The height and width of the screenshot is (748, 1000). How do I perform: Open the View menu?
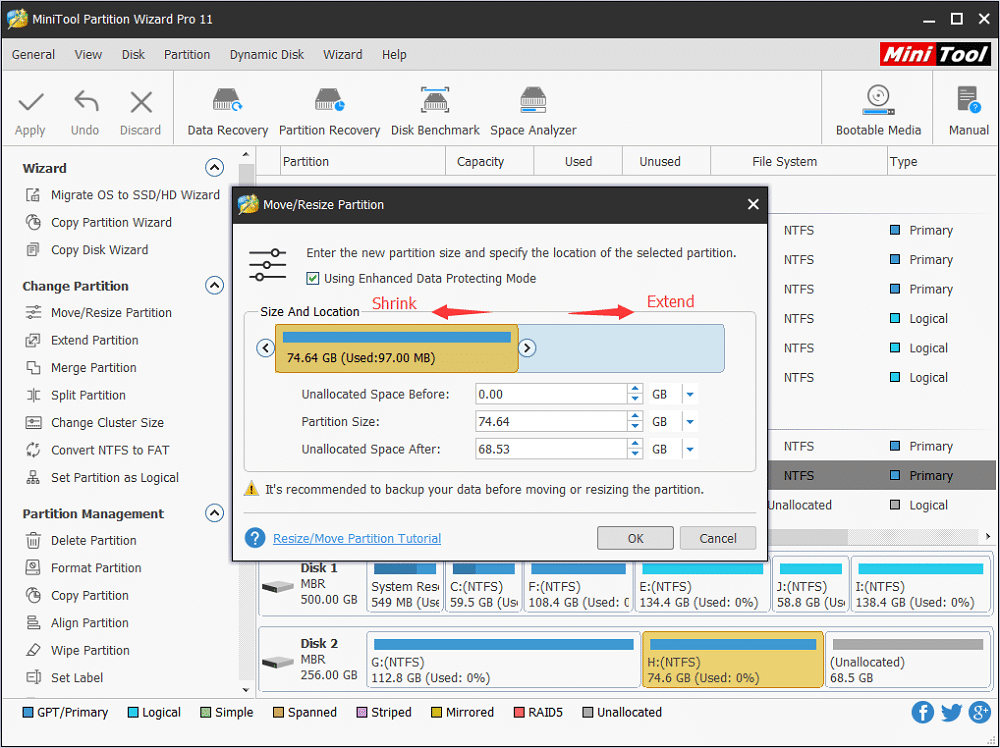tap(88, 55)
